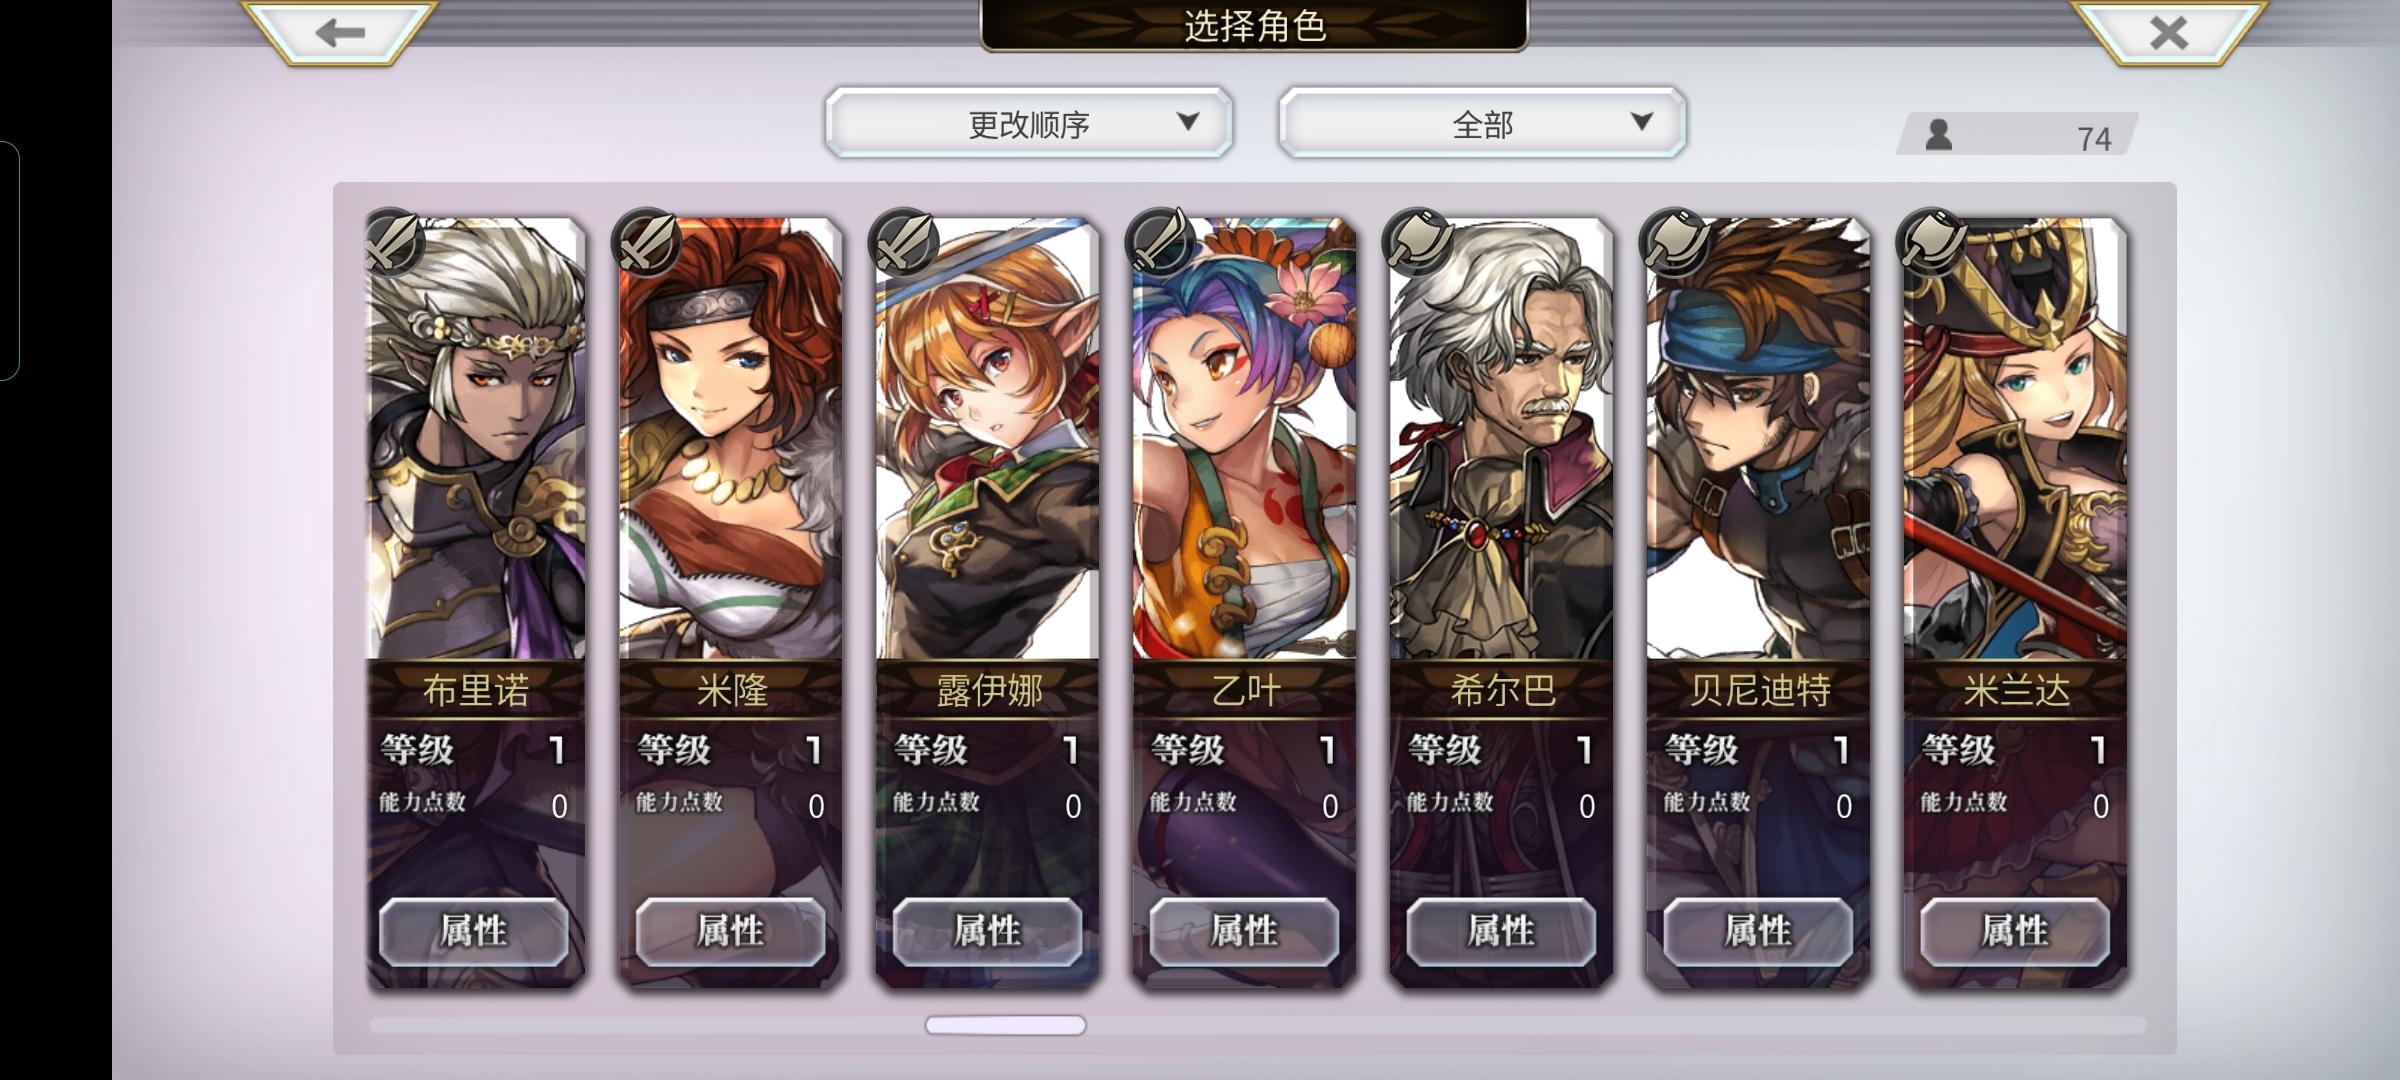This screenshot has width=2400, height=1080.
Task: Close the character selection screen
Action: (x=2168, y=31)
